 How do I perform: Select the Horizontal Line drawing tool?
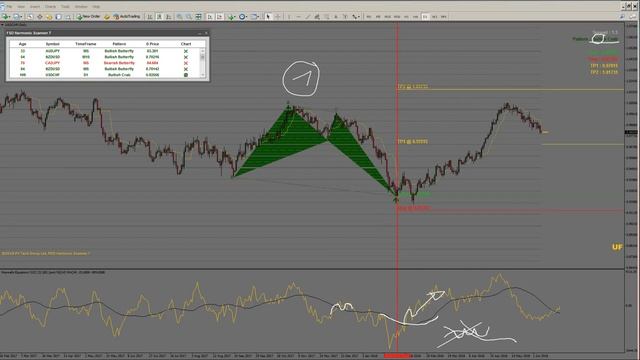299,17
